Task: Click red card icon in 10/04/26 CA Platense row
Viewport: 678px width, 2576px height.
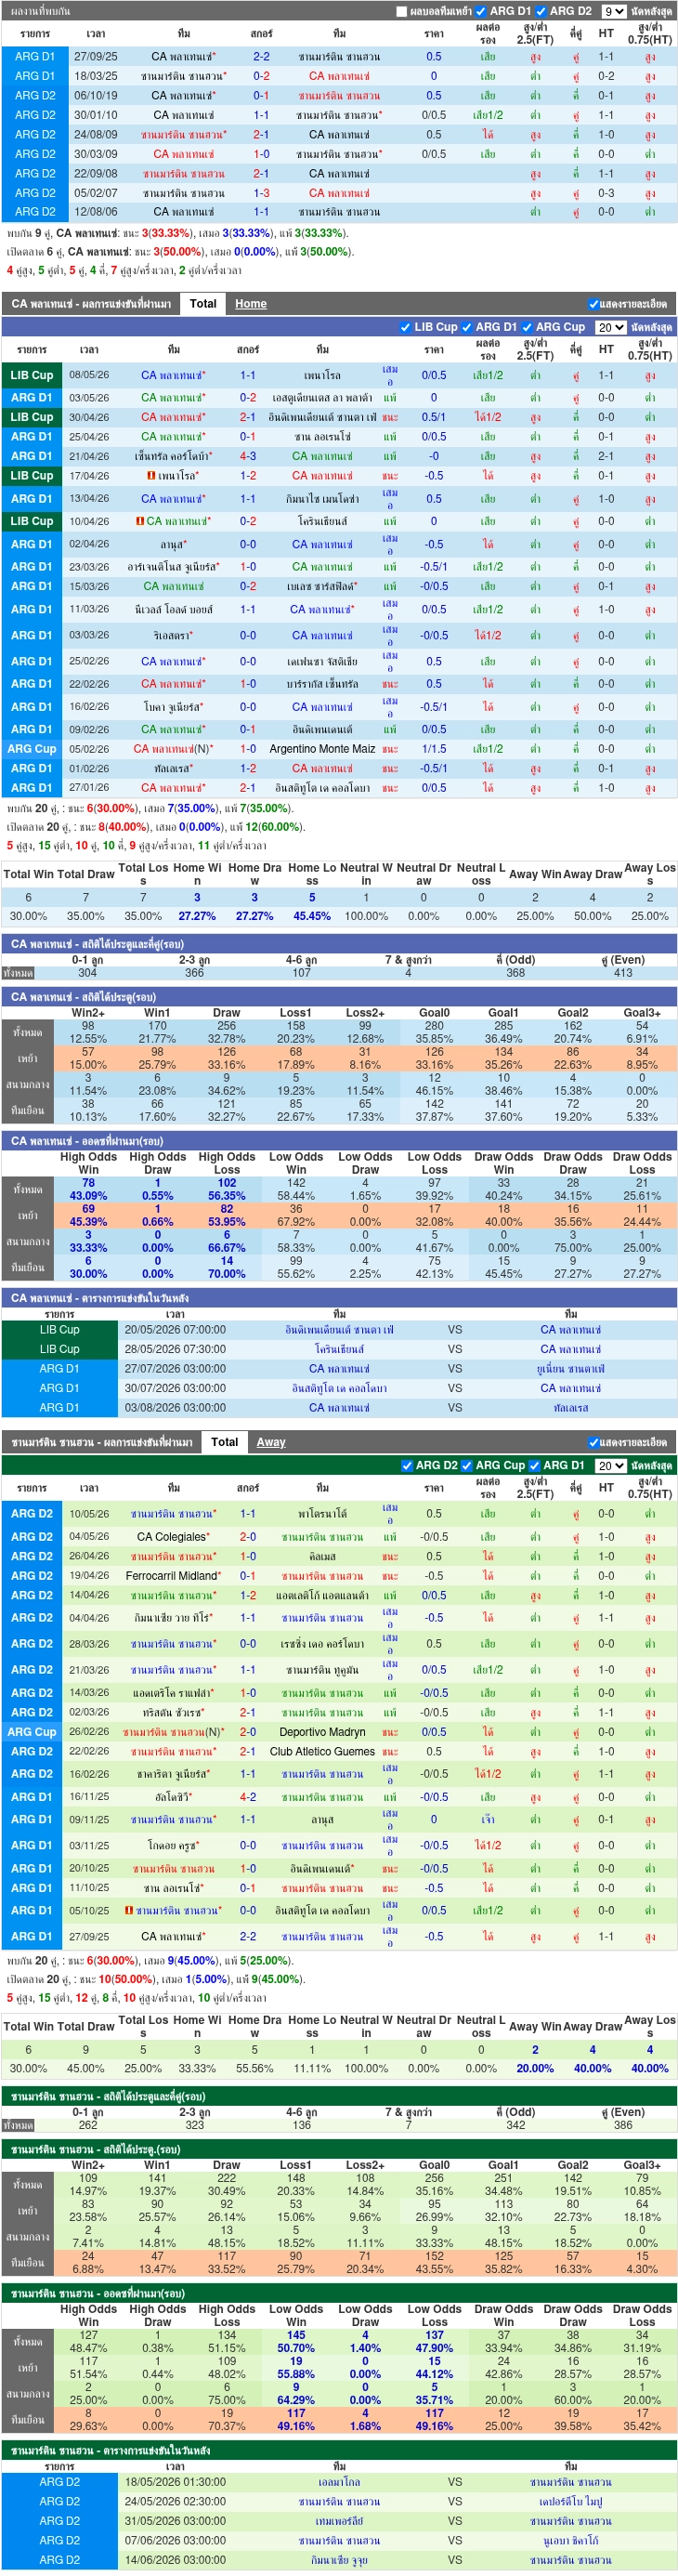Action: (140, 521)
